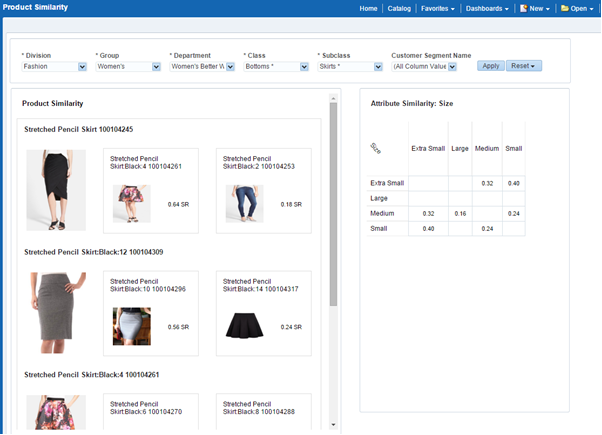Click card title Skirt:Black:8 100104288

click(x=259, y=408)
